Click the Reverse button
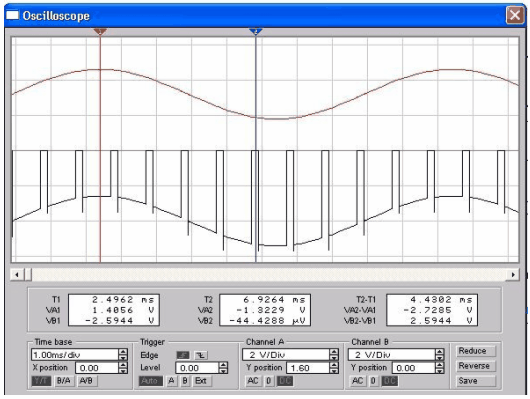Image resolution: width=530 pixels, height=399 pixels. pyautogui.click(x=474, y=366)
